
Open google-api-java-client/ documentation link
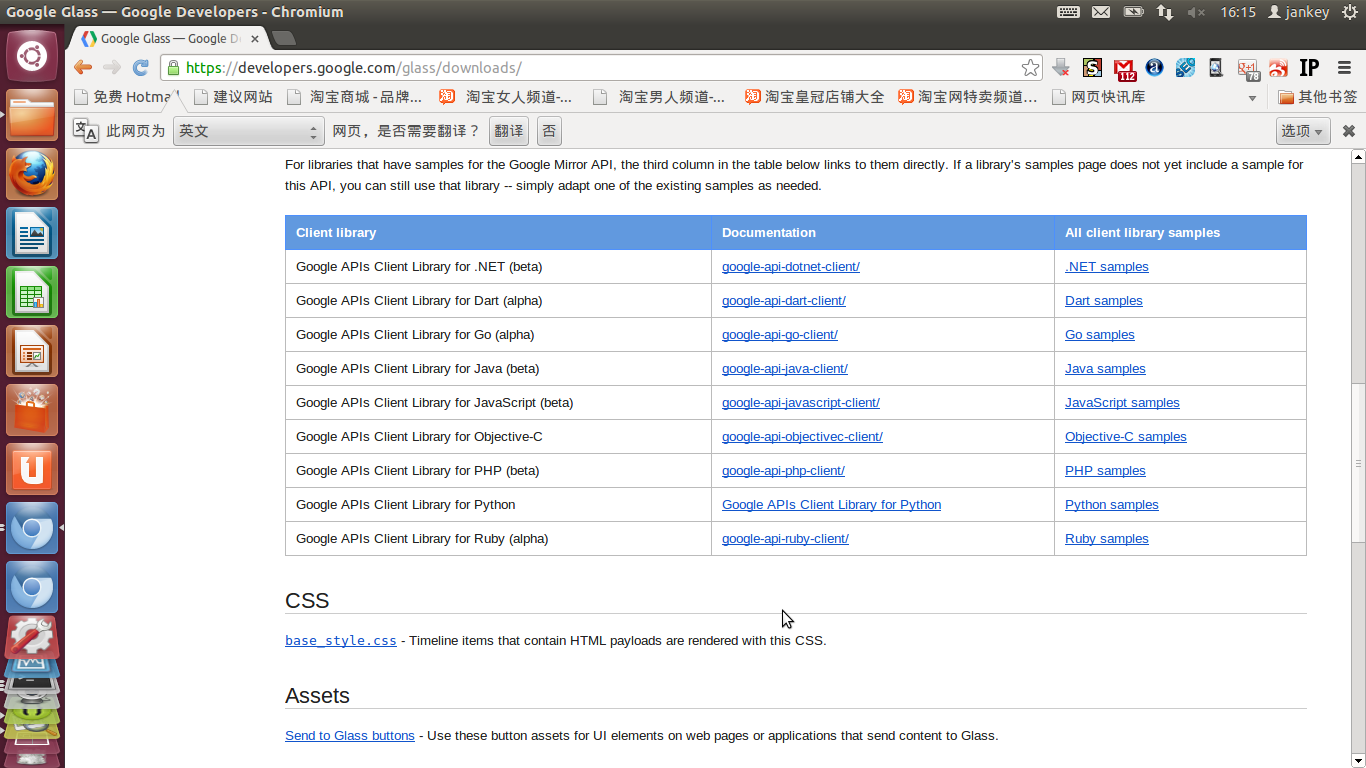(785, 369)
